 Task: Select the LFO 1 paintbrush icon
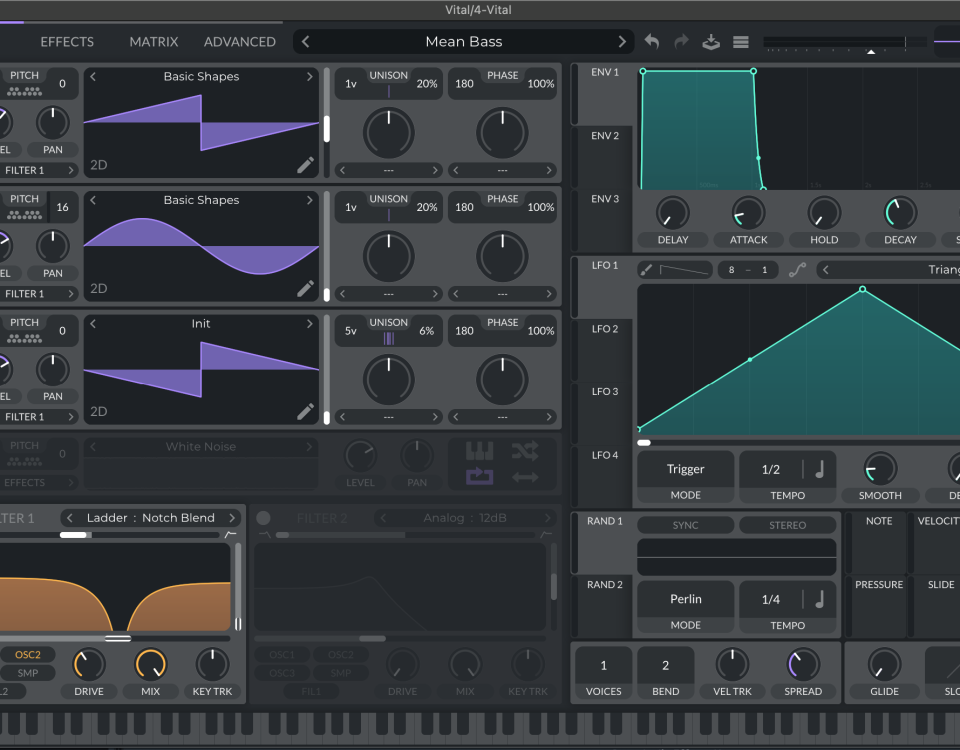[646, 270]
